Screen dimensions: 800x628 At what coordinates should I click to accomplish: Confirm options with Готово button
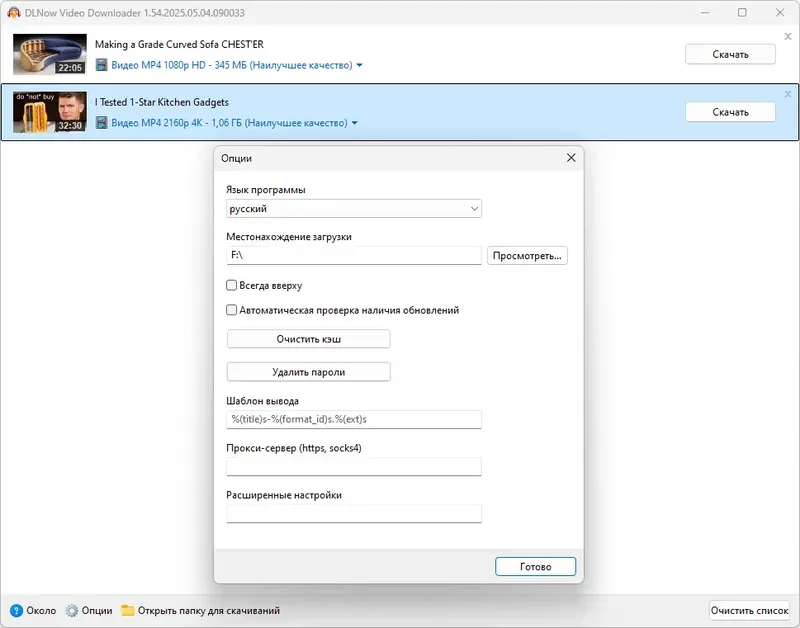point(535,567)
